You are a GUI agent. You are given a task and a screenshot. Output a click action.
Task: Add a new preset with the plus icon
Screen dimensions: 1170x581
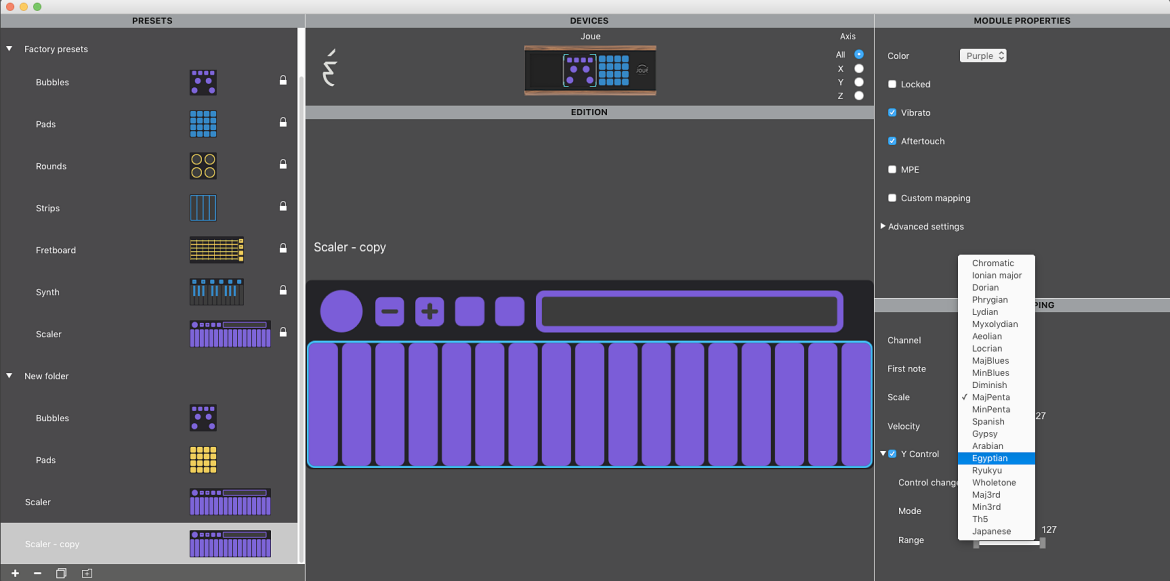[x=15, y=573]
